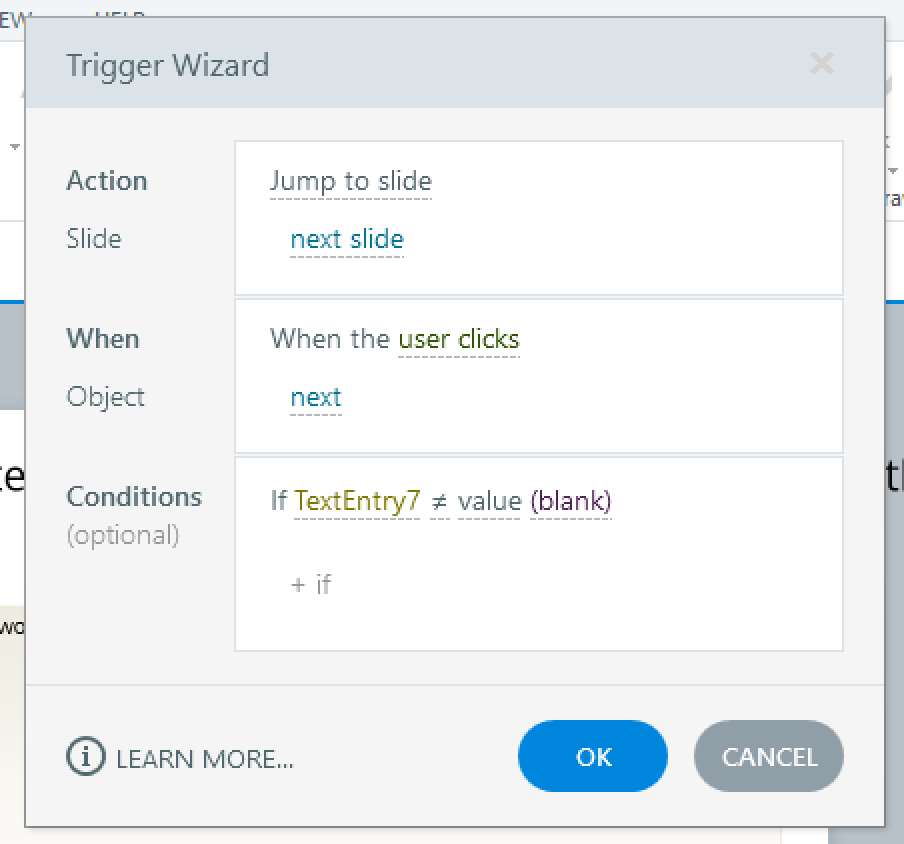Click the 'value' type in condition

tap(489, 501)
